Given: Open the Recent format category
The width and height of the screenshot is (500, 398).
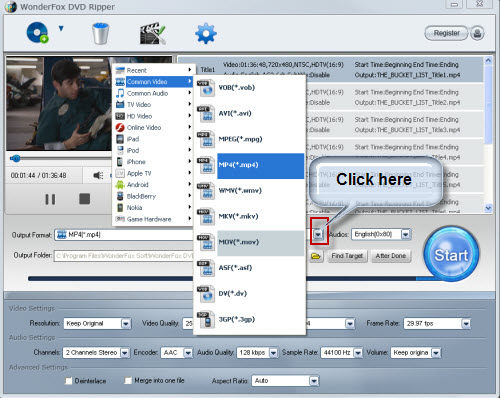Looking at the screenshot, I should [x=153, y=70].
